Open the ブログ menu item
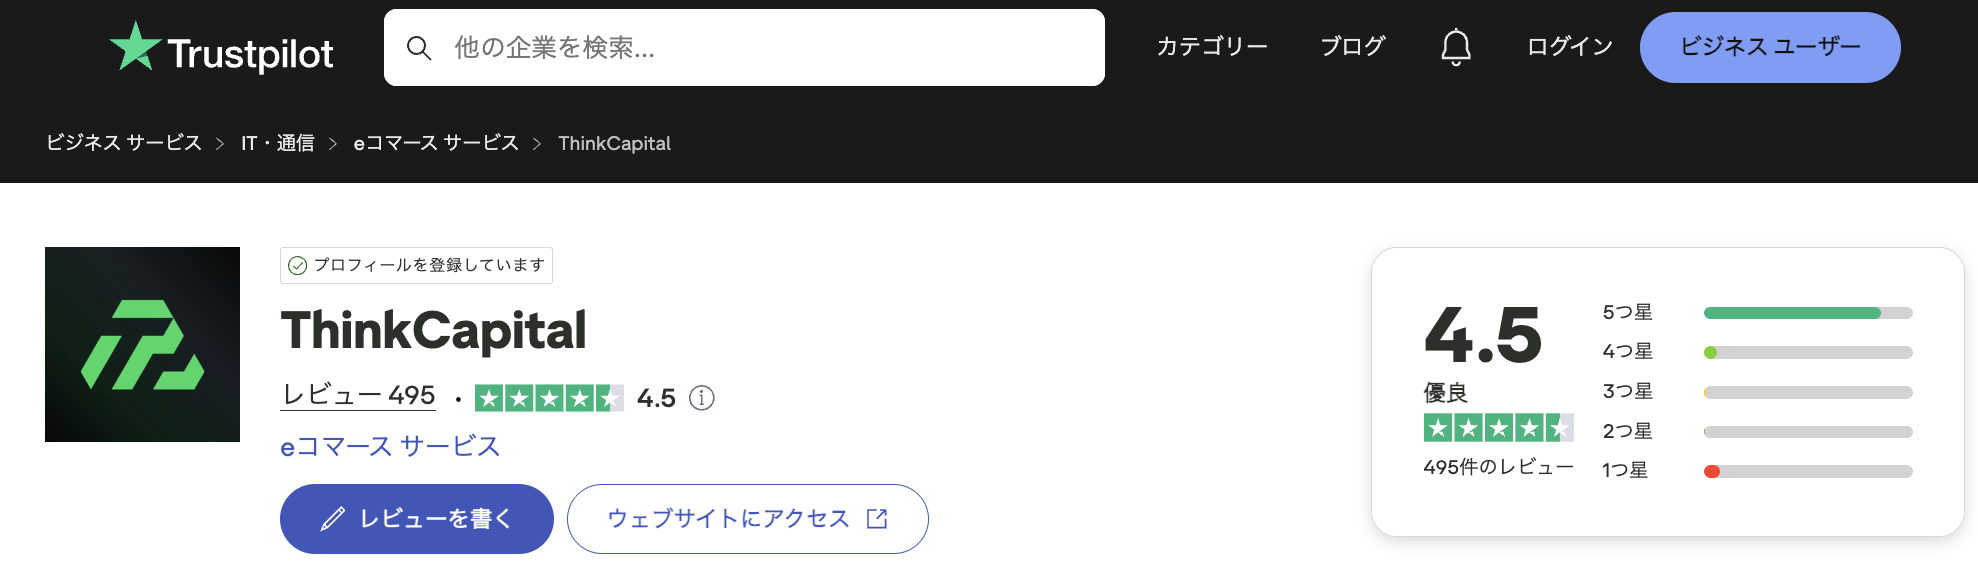The image size is (1978, 562). (1352, 47)
